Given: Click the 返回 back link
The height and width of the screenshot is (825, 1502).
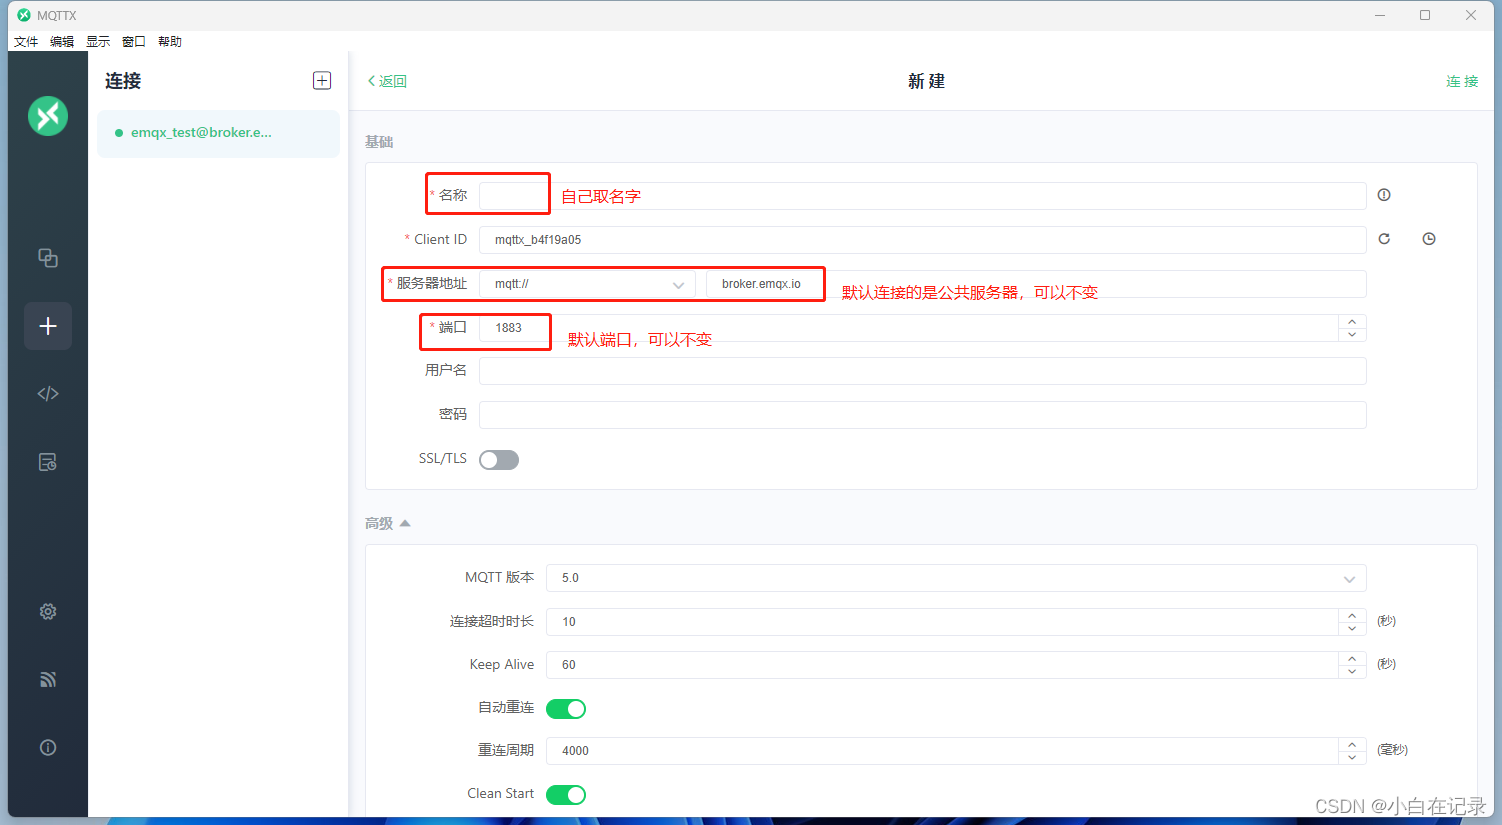Looking at the screenshot, I should pos(387,81).
